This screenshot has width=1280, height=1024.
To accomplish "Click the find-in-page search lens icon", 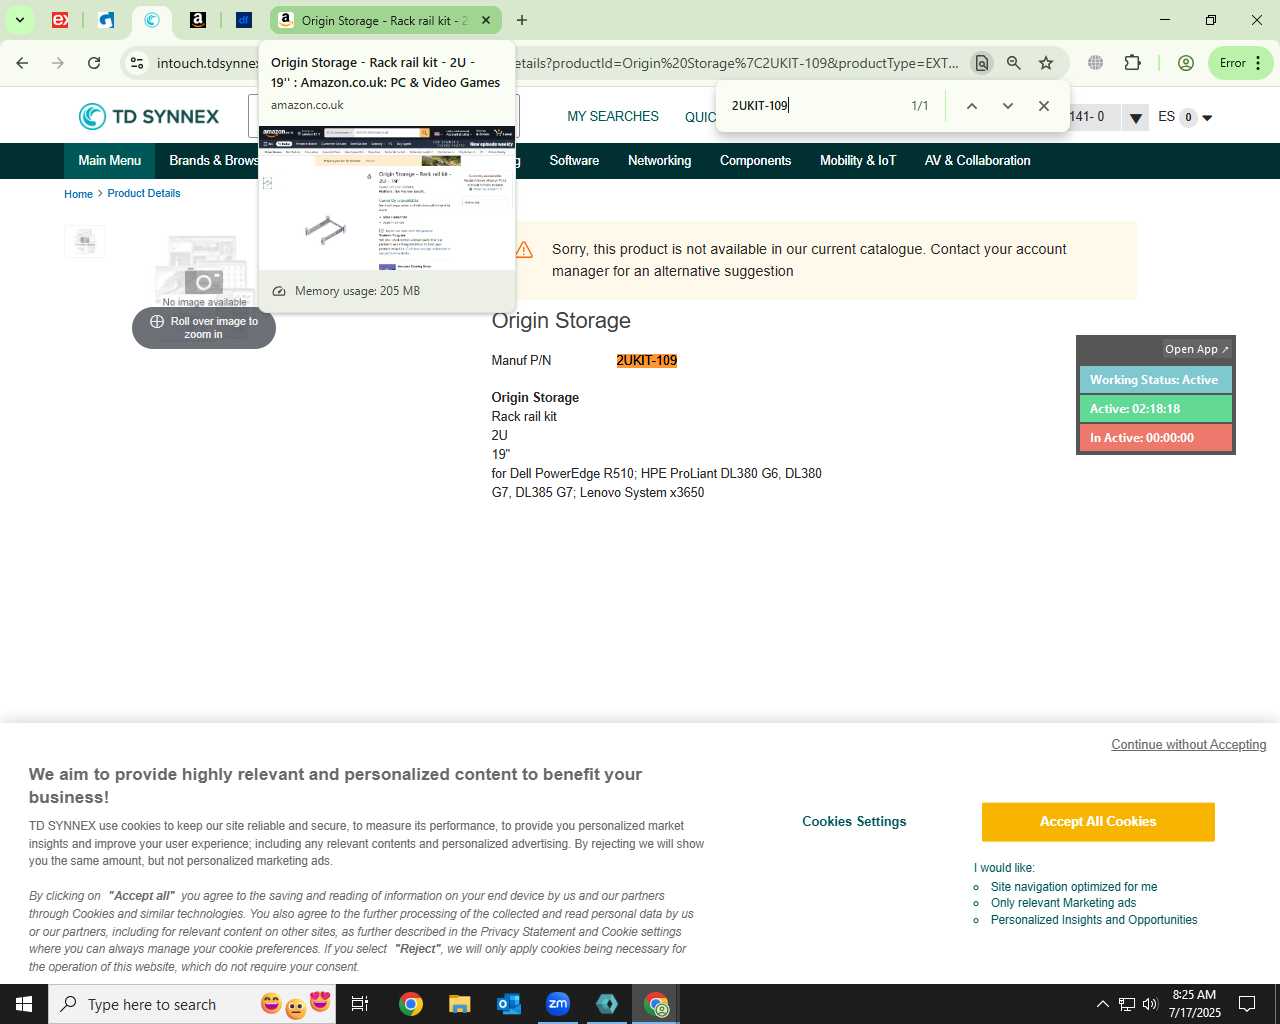I will click(x=982, y=63).
